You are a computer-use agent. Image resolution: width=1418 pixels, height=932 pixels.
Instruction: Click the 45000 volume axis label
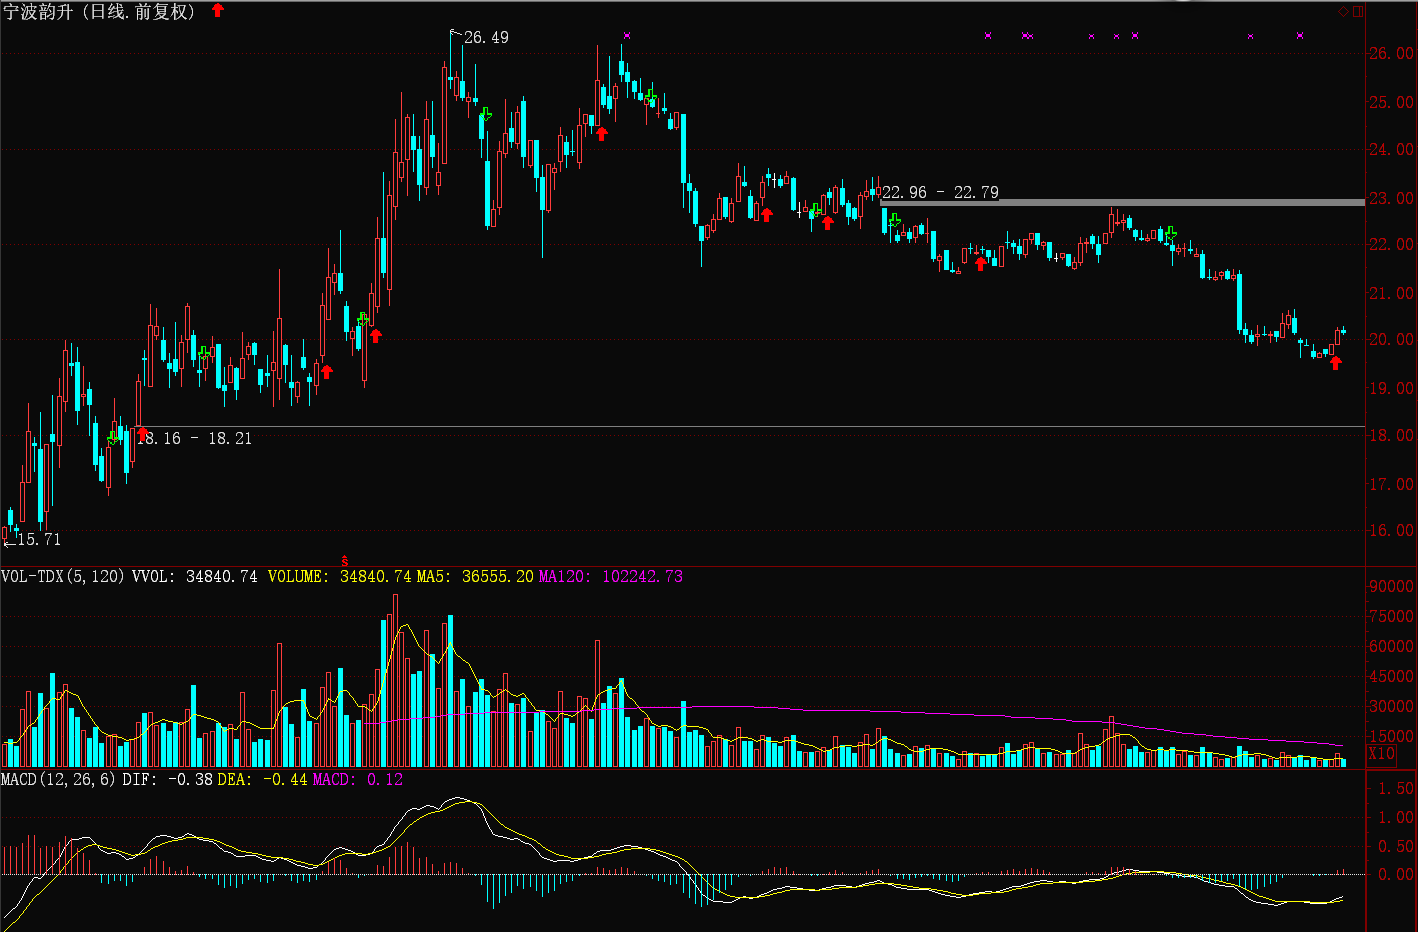[1392, 676]
